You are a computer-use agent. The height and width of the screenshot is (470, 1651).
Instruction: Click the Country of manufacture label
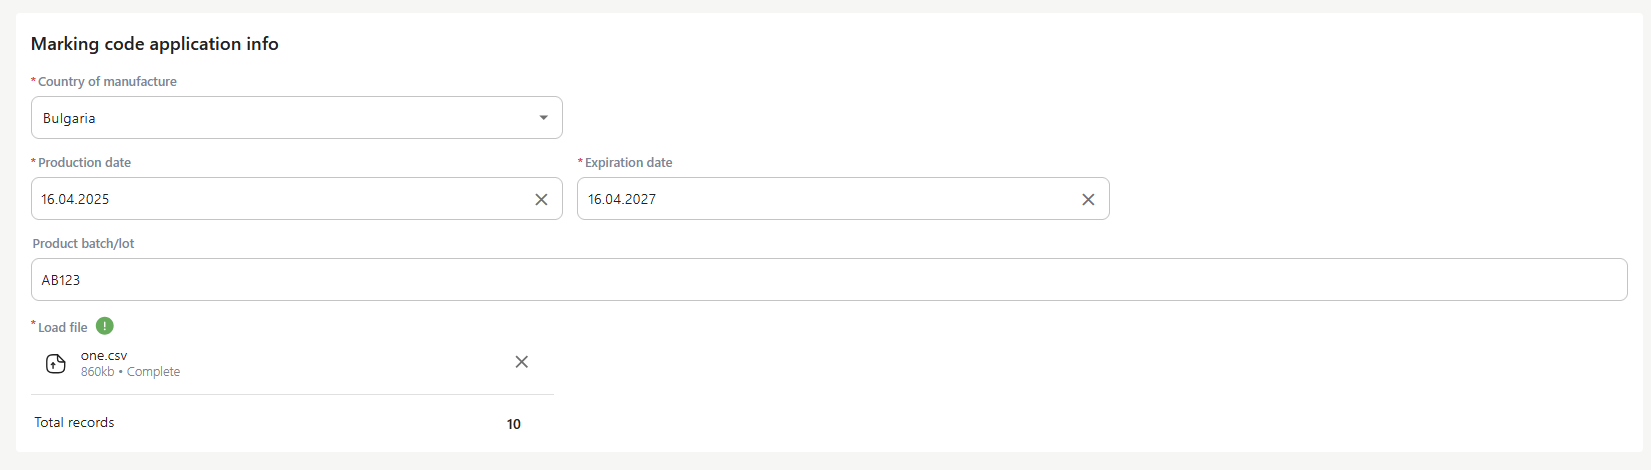pos(107,82)
